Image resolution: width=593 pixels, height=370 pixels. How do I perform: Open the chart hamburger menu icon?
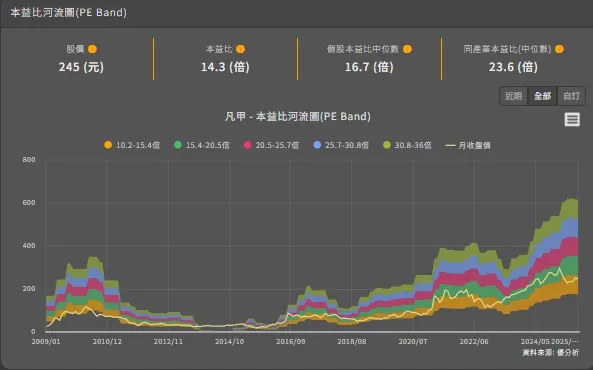(x=572, y=120)
